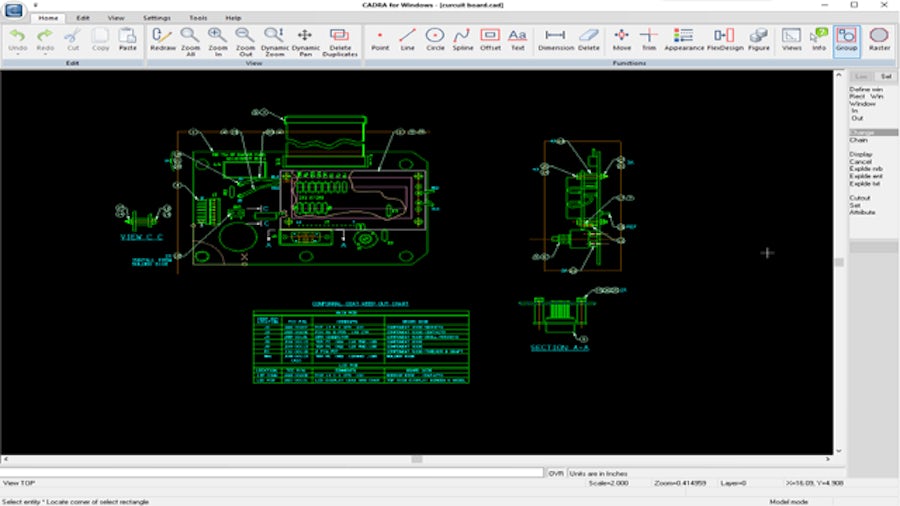Choose Window option in side menu

[x=863, y=104]
